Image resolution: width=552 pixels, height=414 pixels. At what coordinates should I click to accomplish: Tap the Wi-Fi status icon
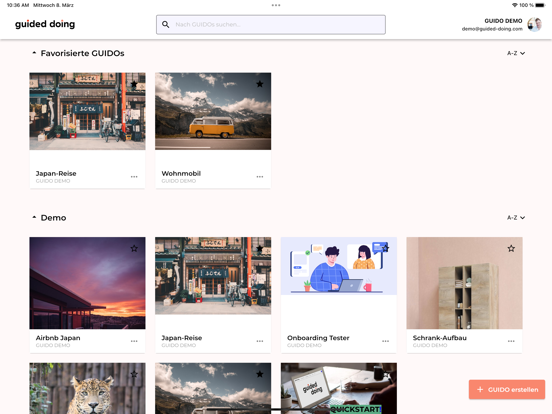(515, 5)
